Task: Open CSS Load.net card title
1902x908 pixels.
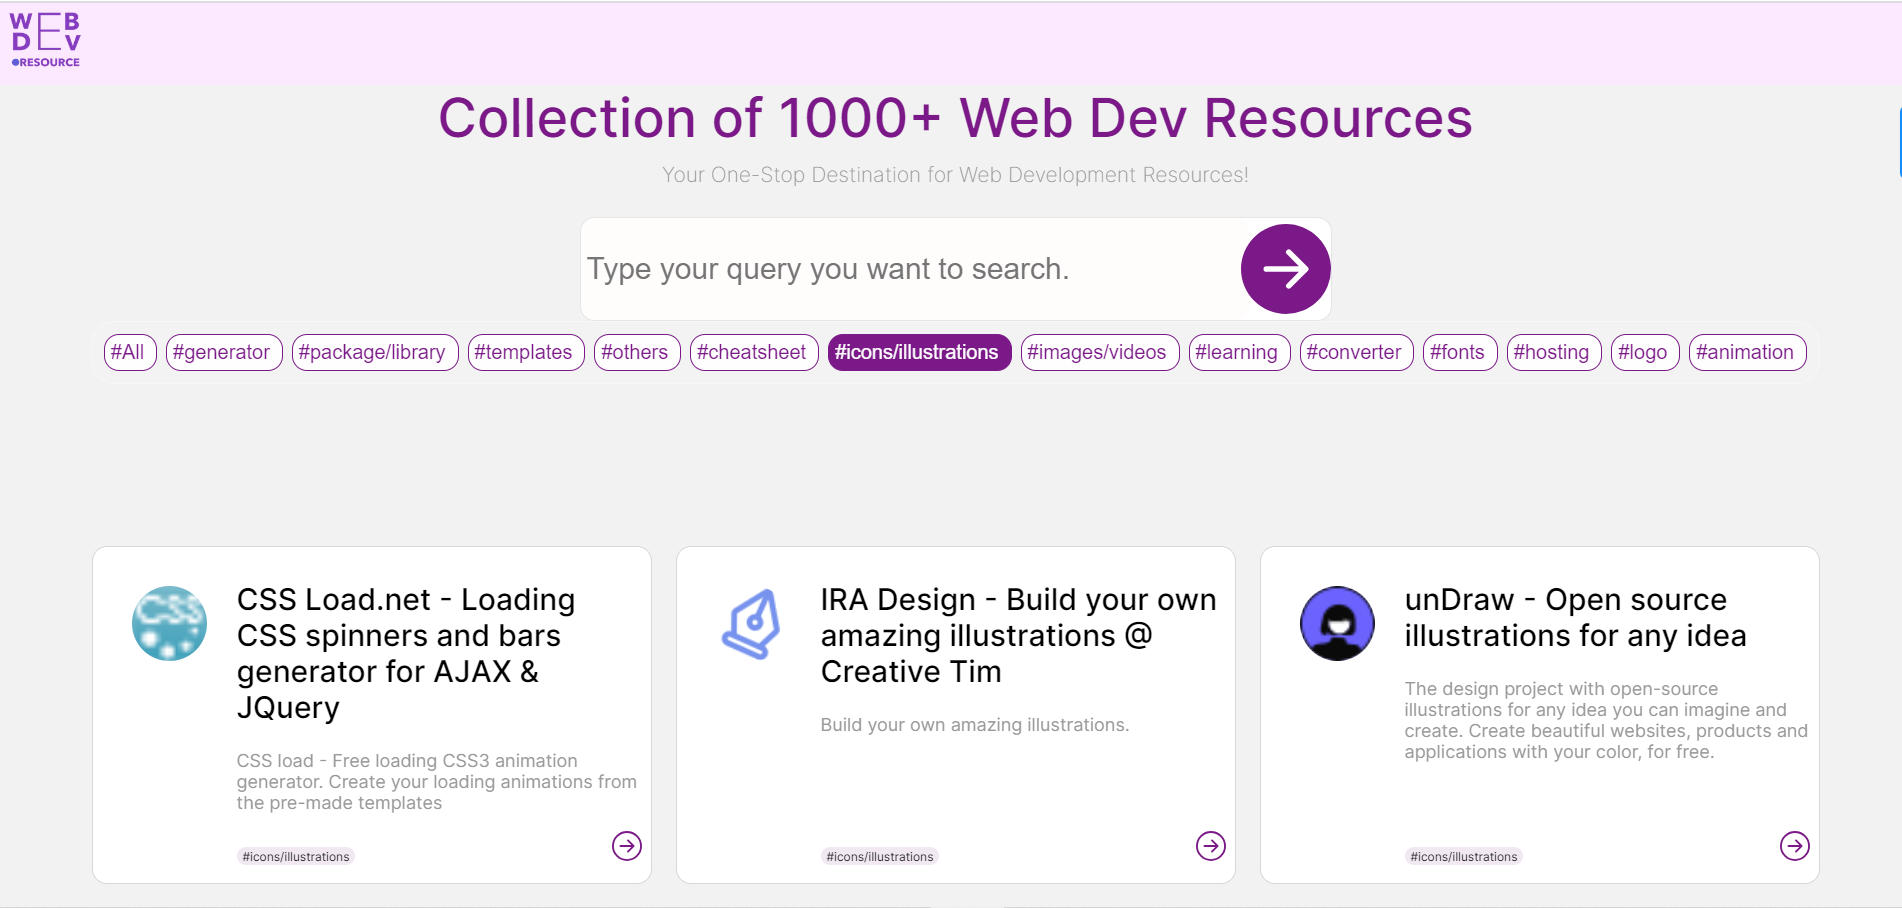Action: point(406,653)
